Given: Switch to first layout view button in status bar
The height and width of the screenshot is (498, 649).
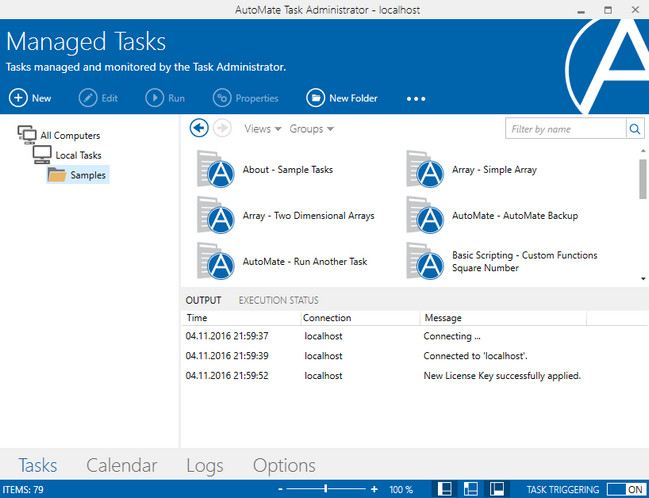Looking at the screenshot, I should 444,489.
